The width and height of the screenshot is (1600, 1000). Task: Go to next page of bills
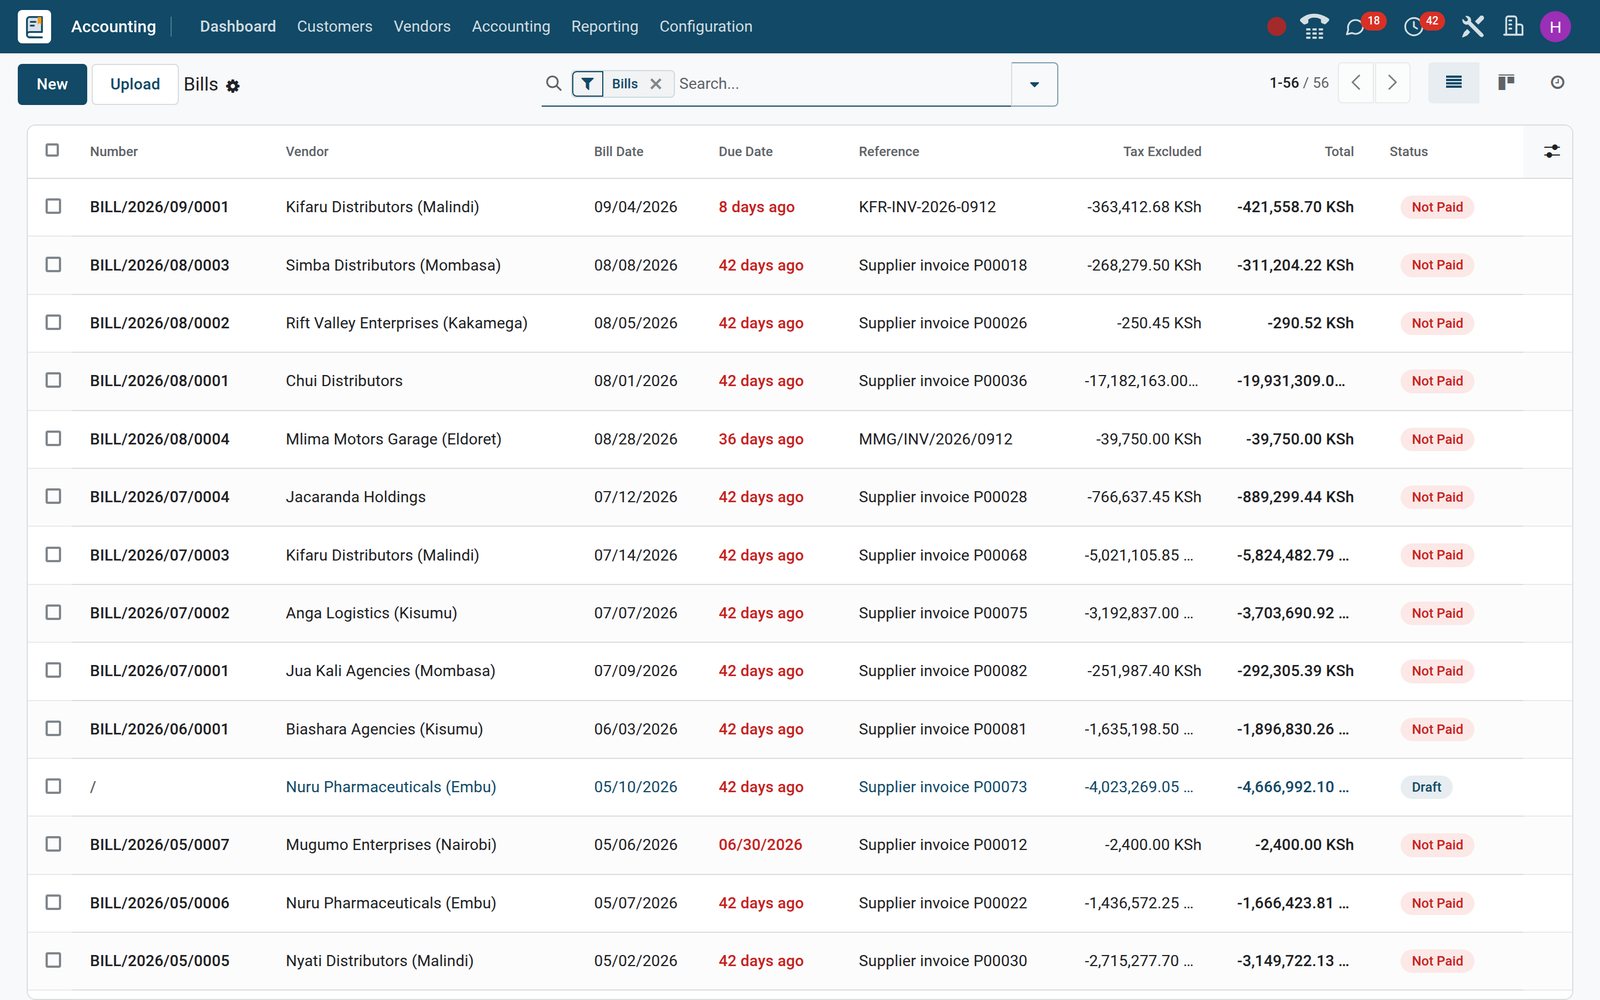(x=1392, y=83)
